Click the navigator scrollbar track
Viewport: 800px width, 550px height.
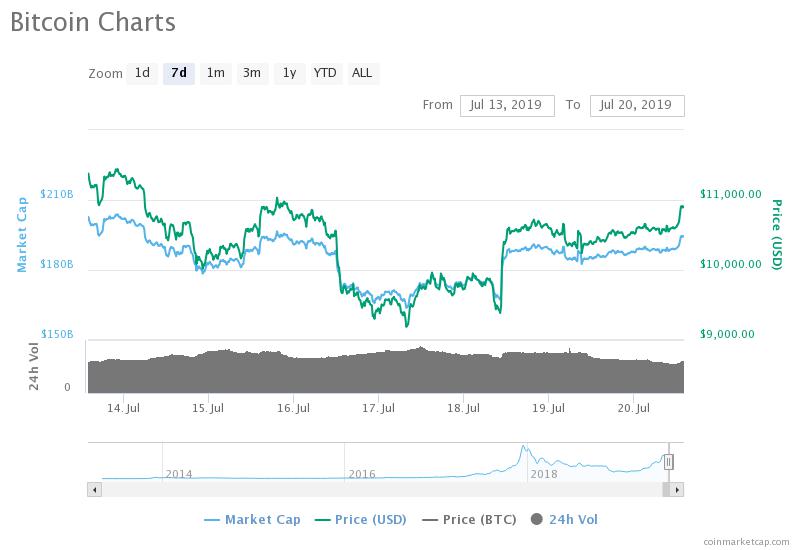tap(380, 489)
